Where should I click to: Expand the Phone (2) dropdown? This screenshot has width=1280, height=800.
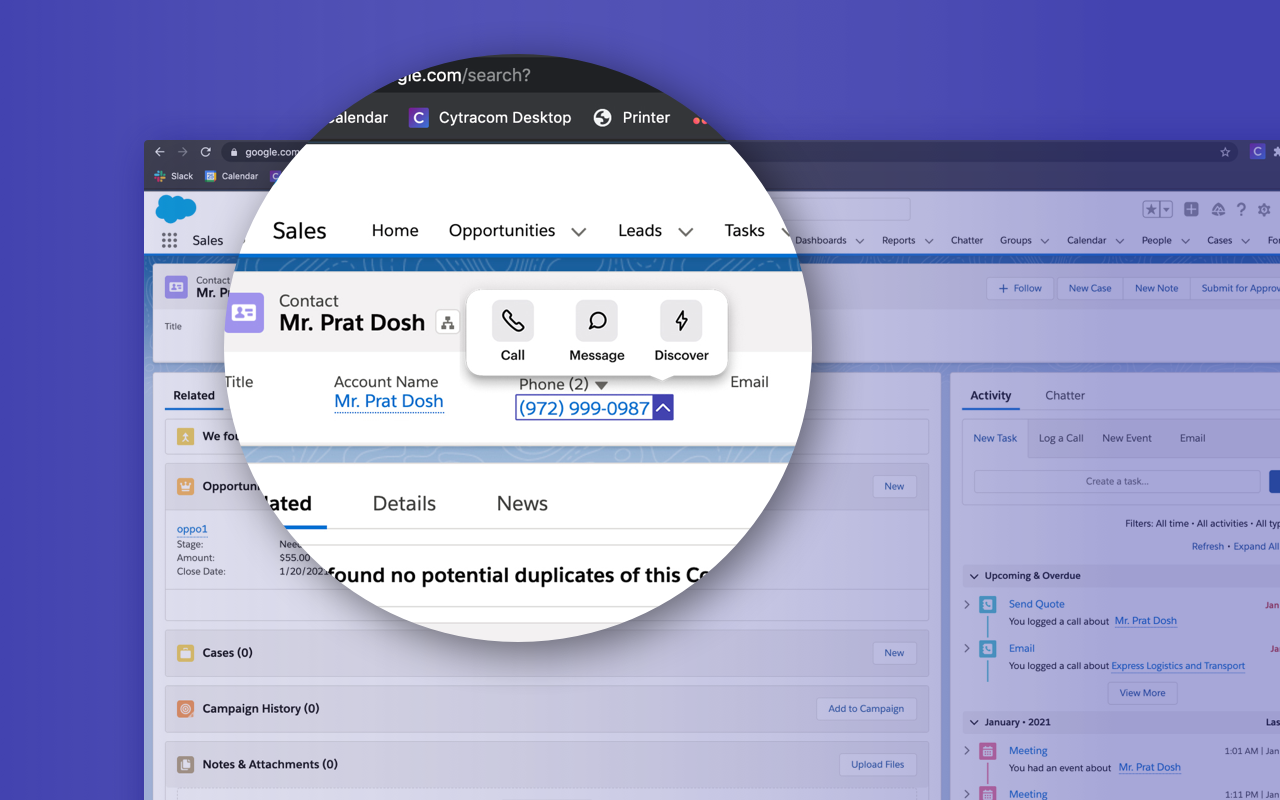click(600, 384)
